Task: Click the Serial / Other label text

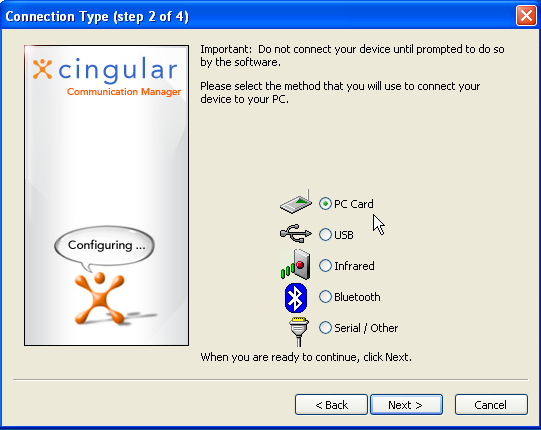Action: (x=366, y=328)
